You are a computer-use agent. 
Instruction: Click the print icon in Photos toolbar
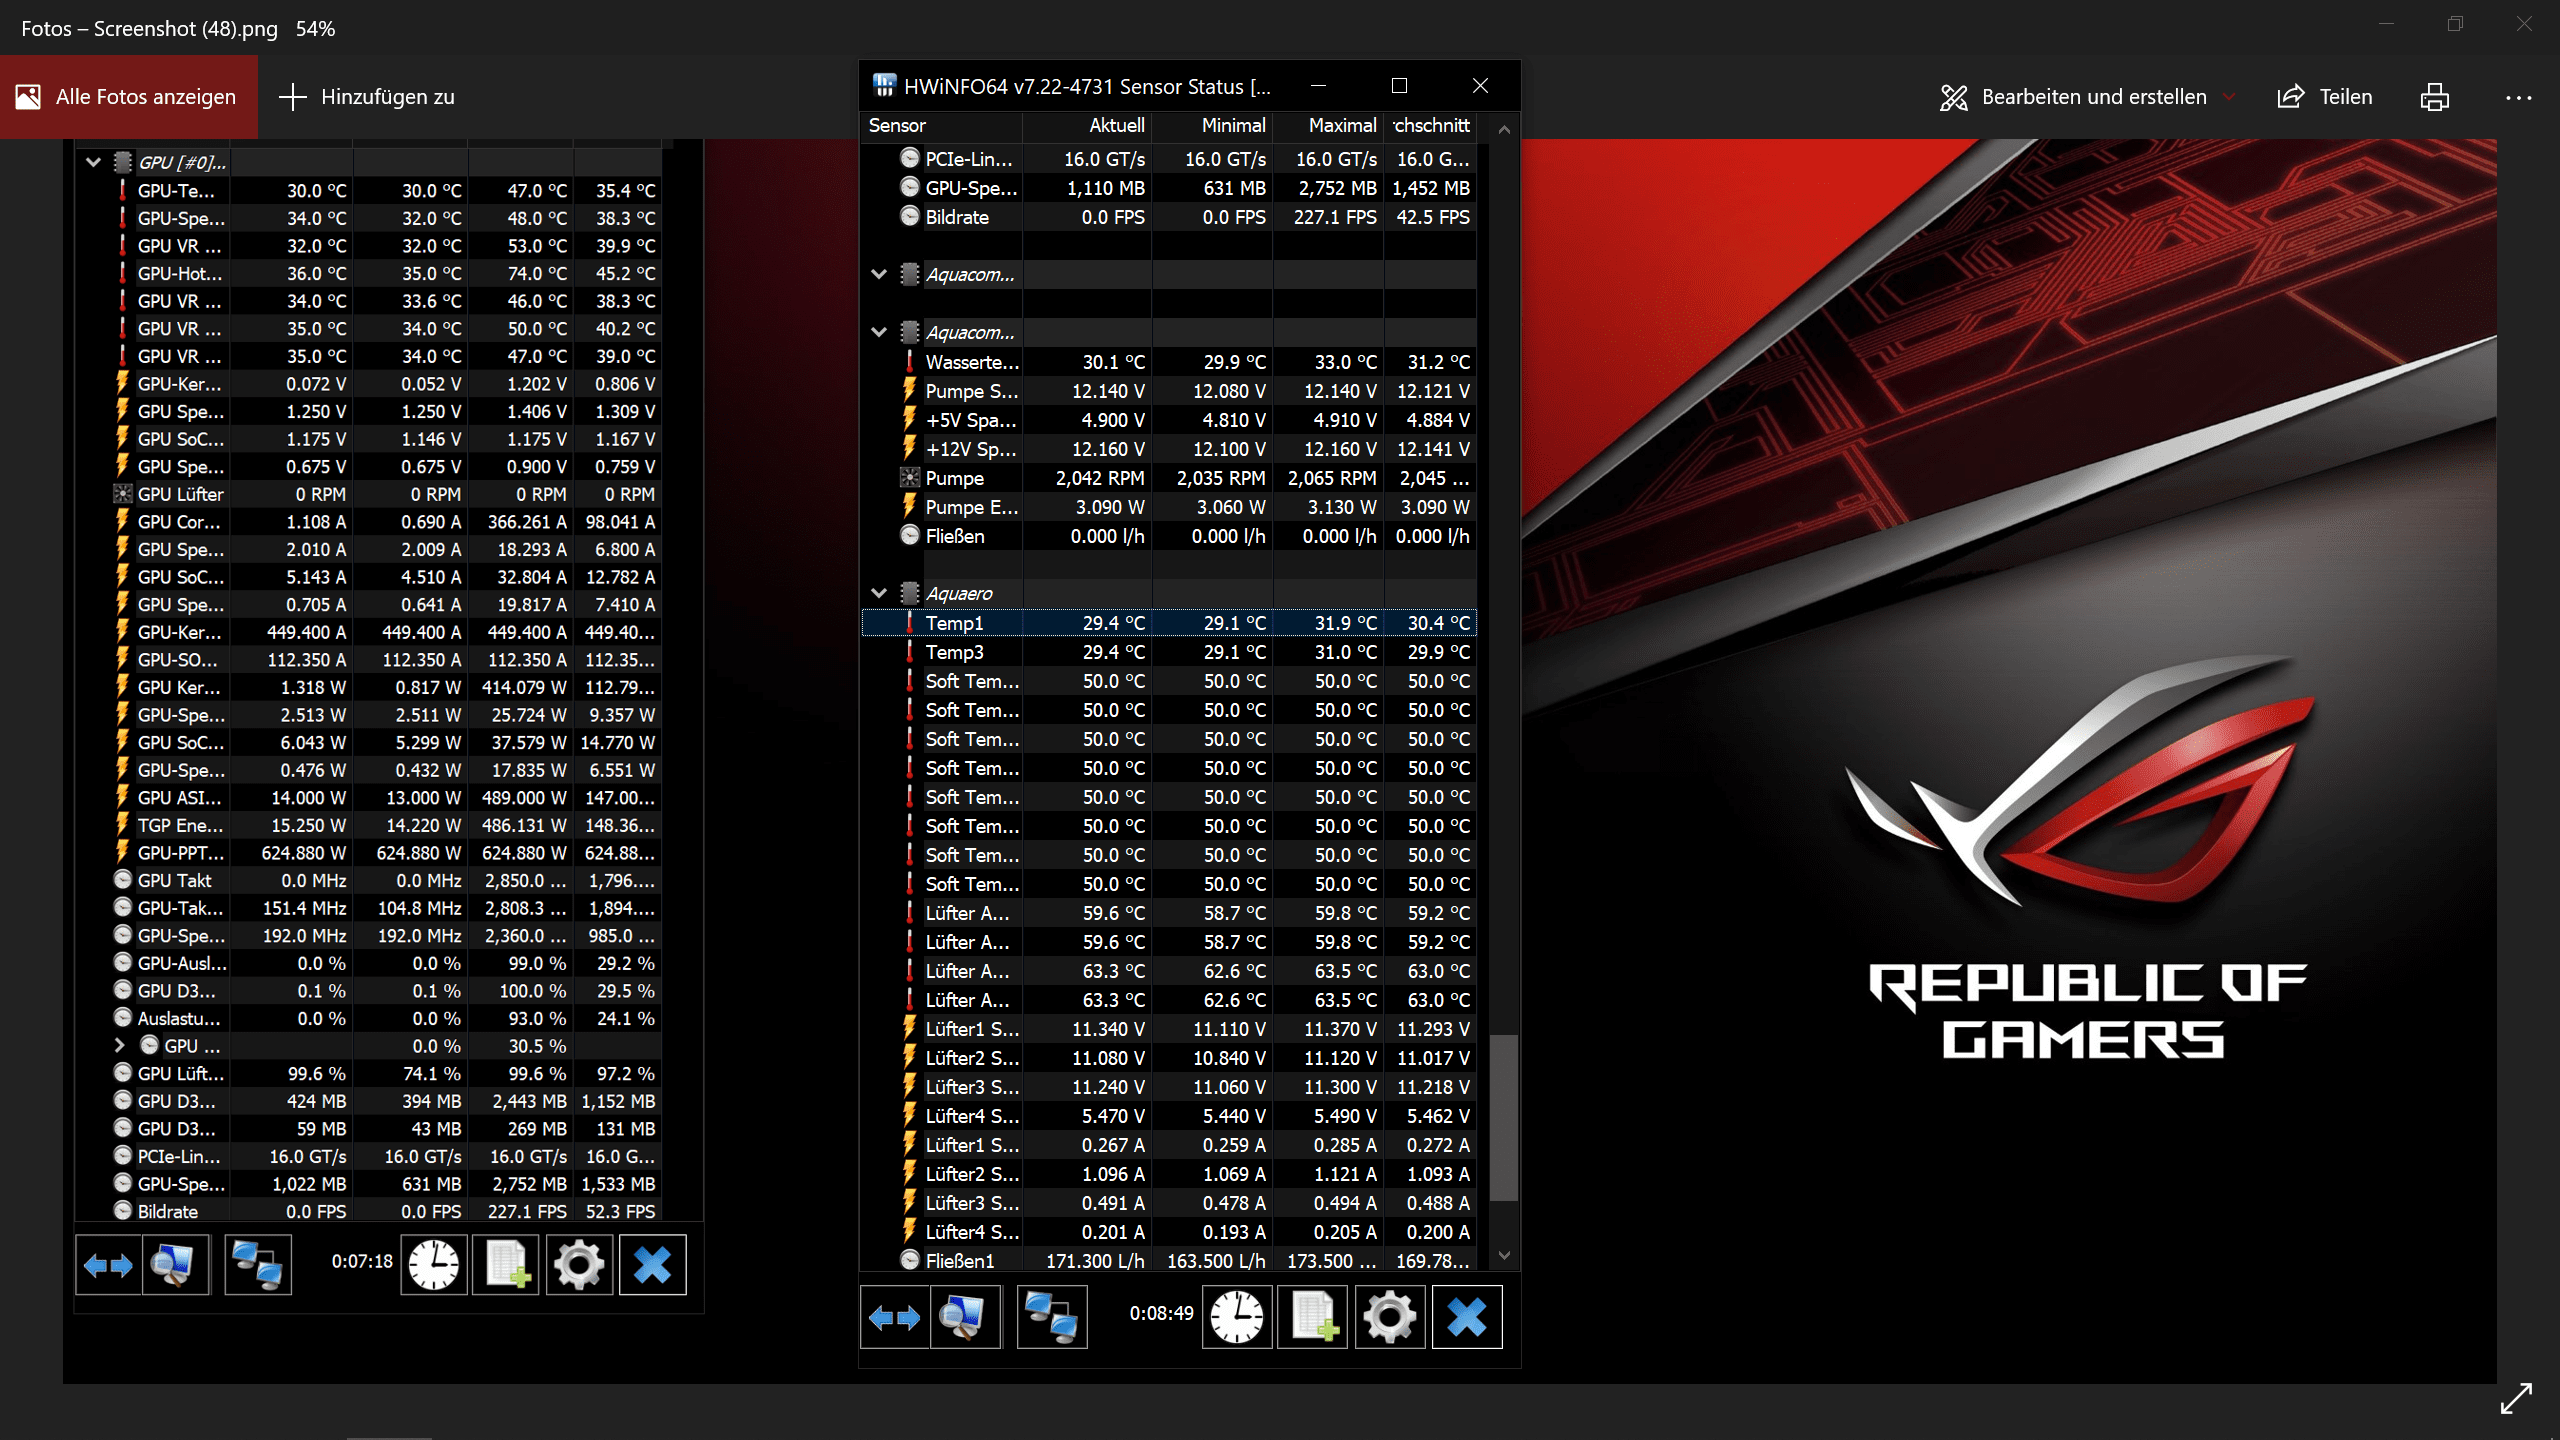click(x=2434, y=97)
